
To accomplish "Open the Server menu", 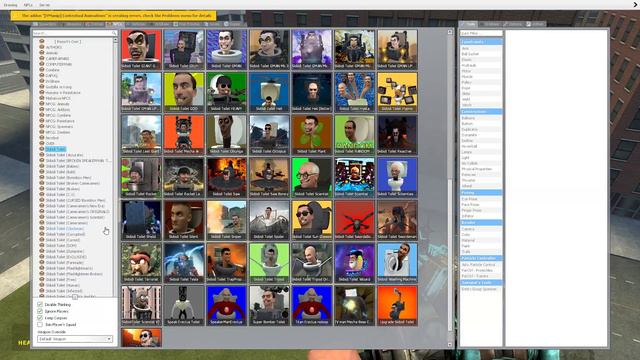I will coord(44,5).
